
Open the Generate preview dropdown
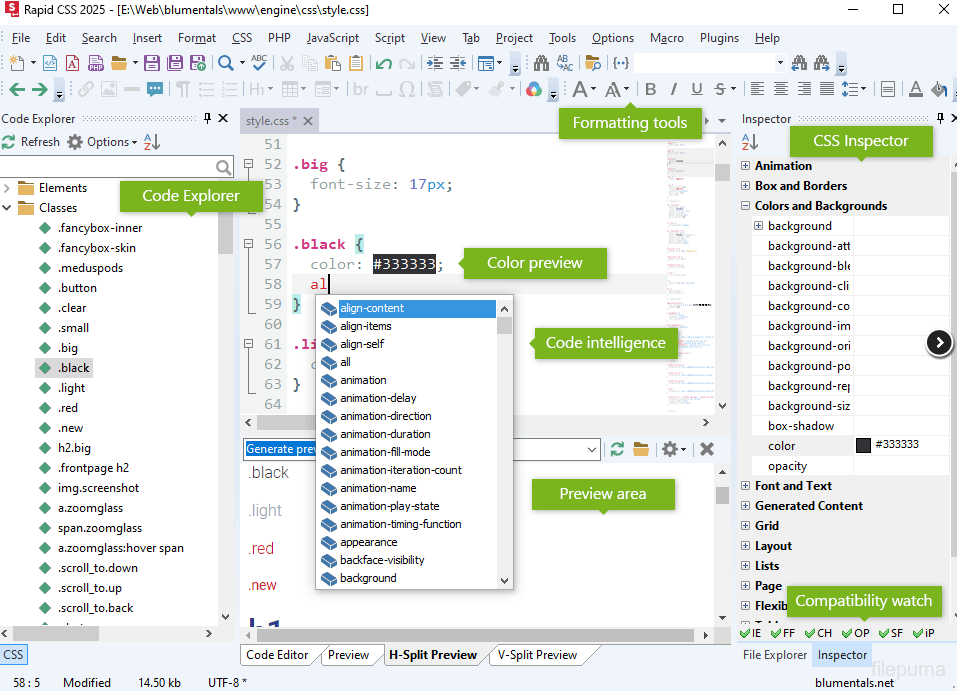tap(592, 449)
